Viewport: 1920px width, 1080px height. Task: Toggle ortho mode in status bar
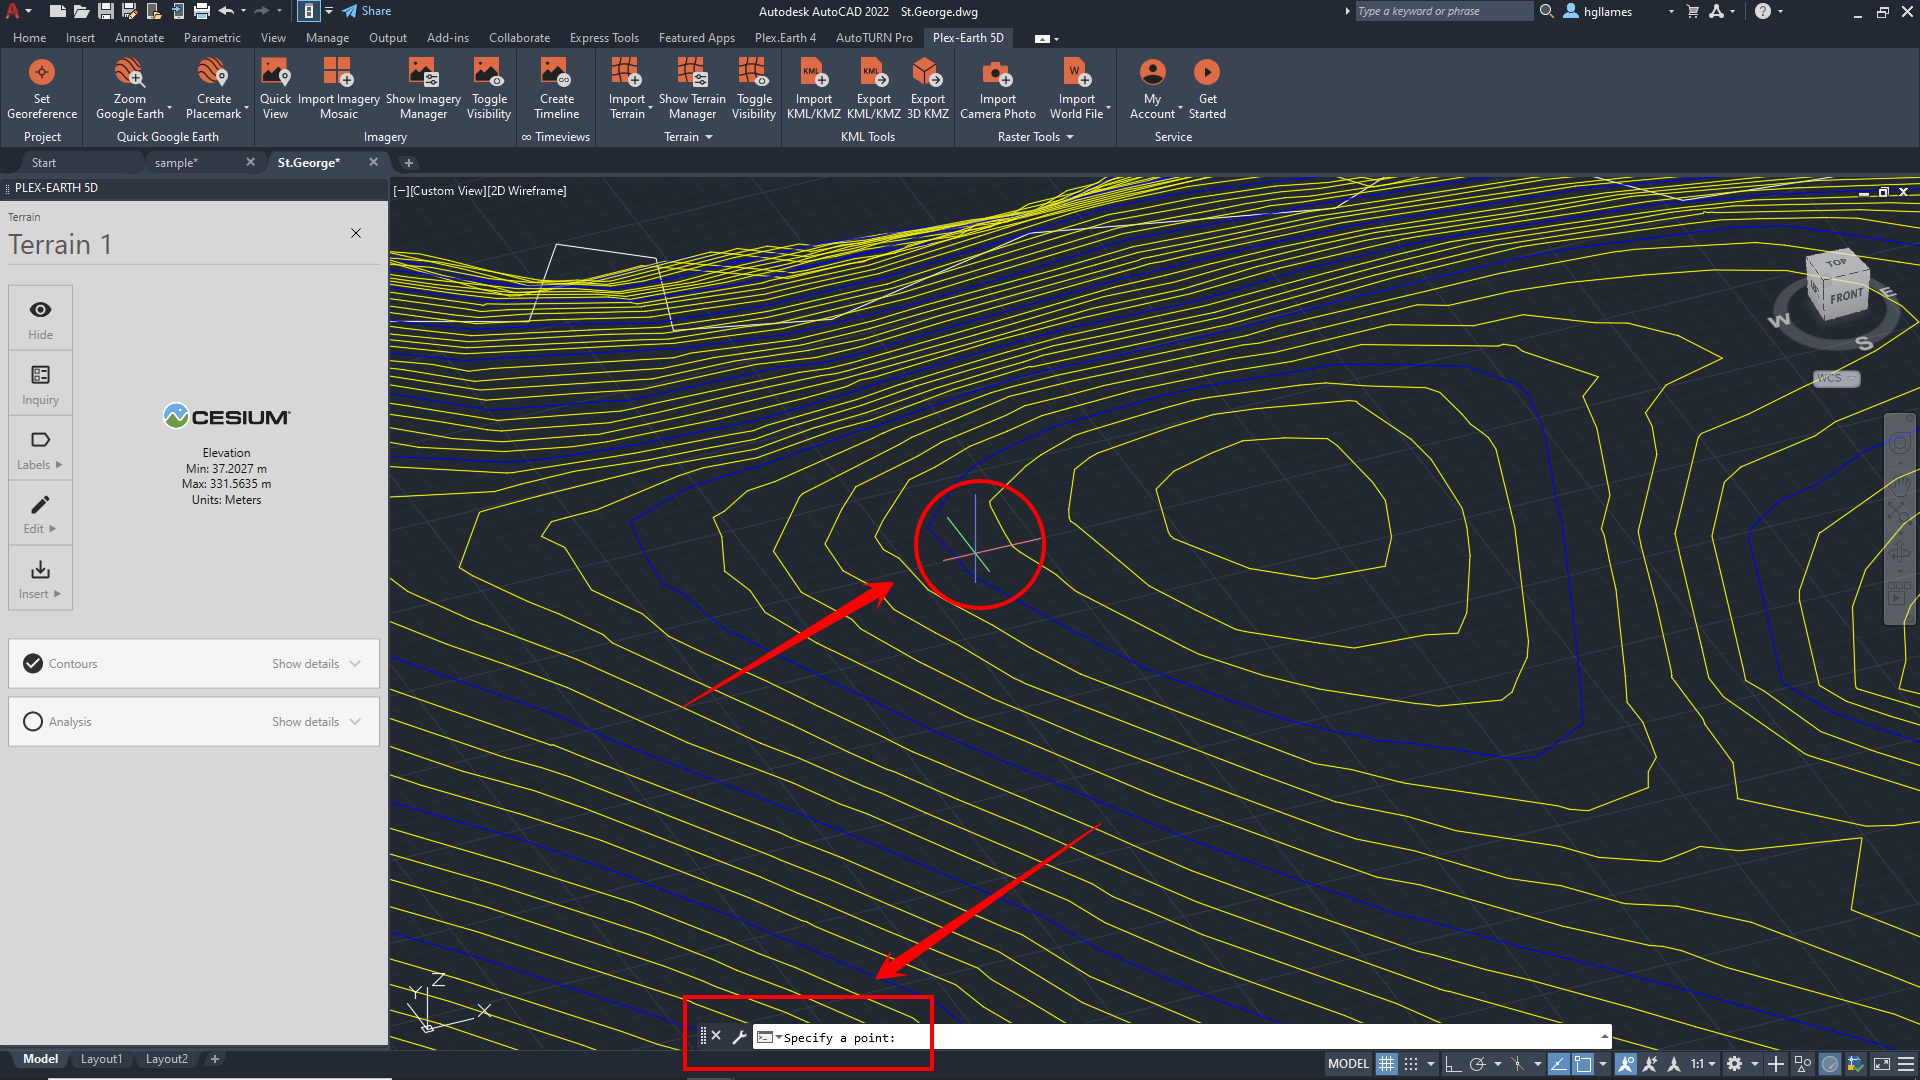(1453, 1064)
